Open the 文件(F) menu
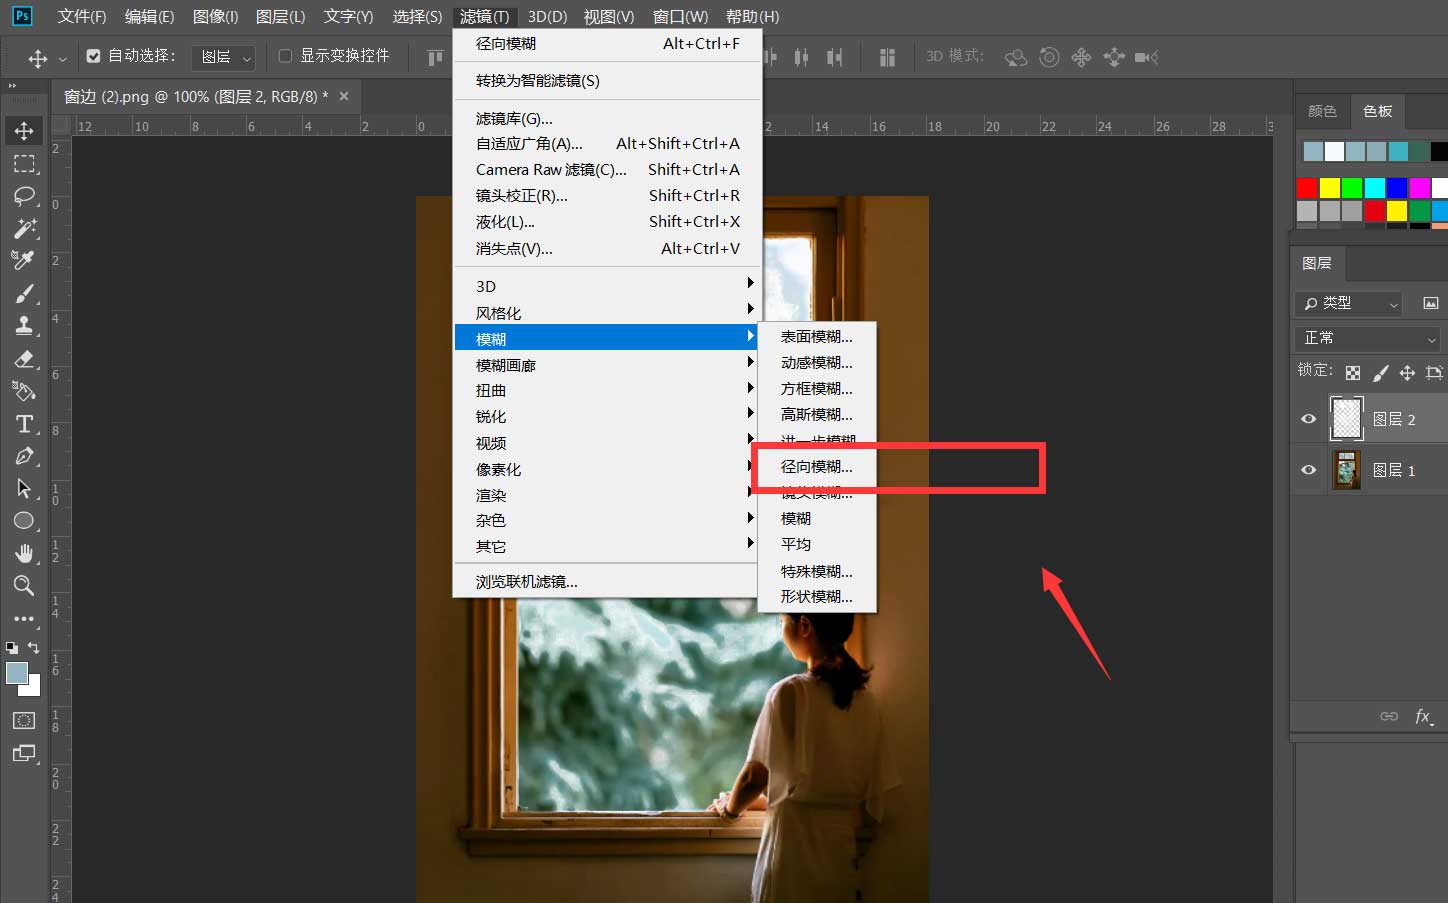 point(82,17)
